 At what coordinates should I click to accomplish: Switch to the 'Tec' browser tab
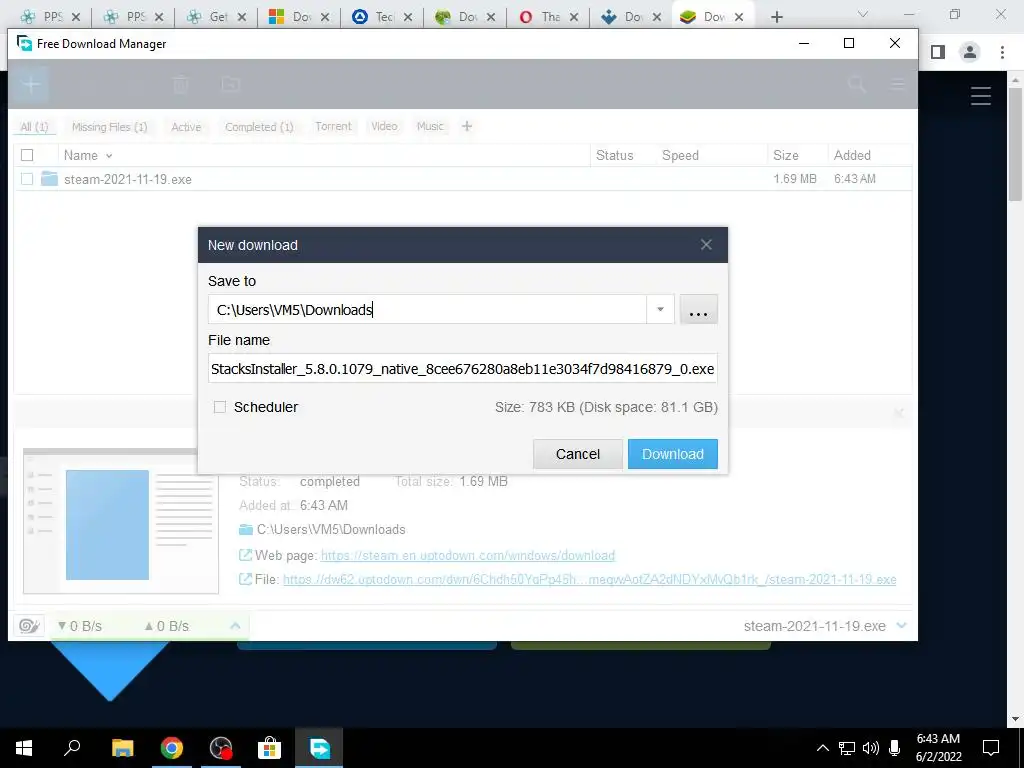point(383,17)
